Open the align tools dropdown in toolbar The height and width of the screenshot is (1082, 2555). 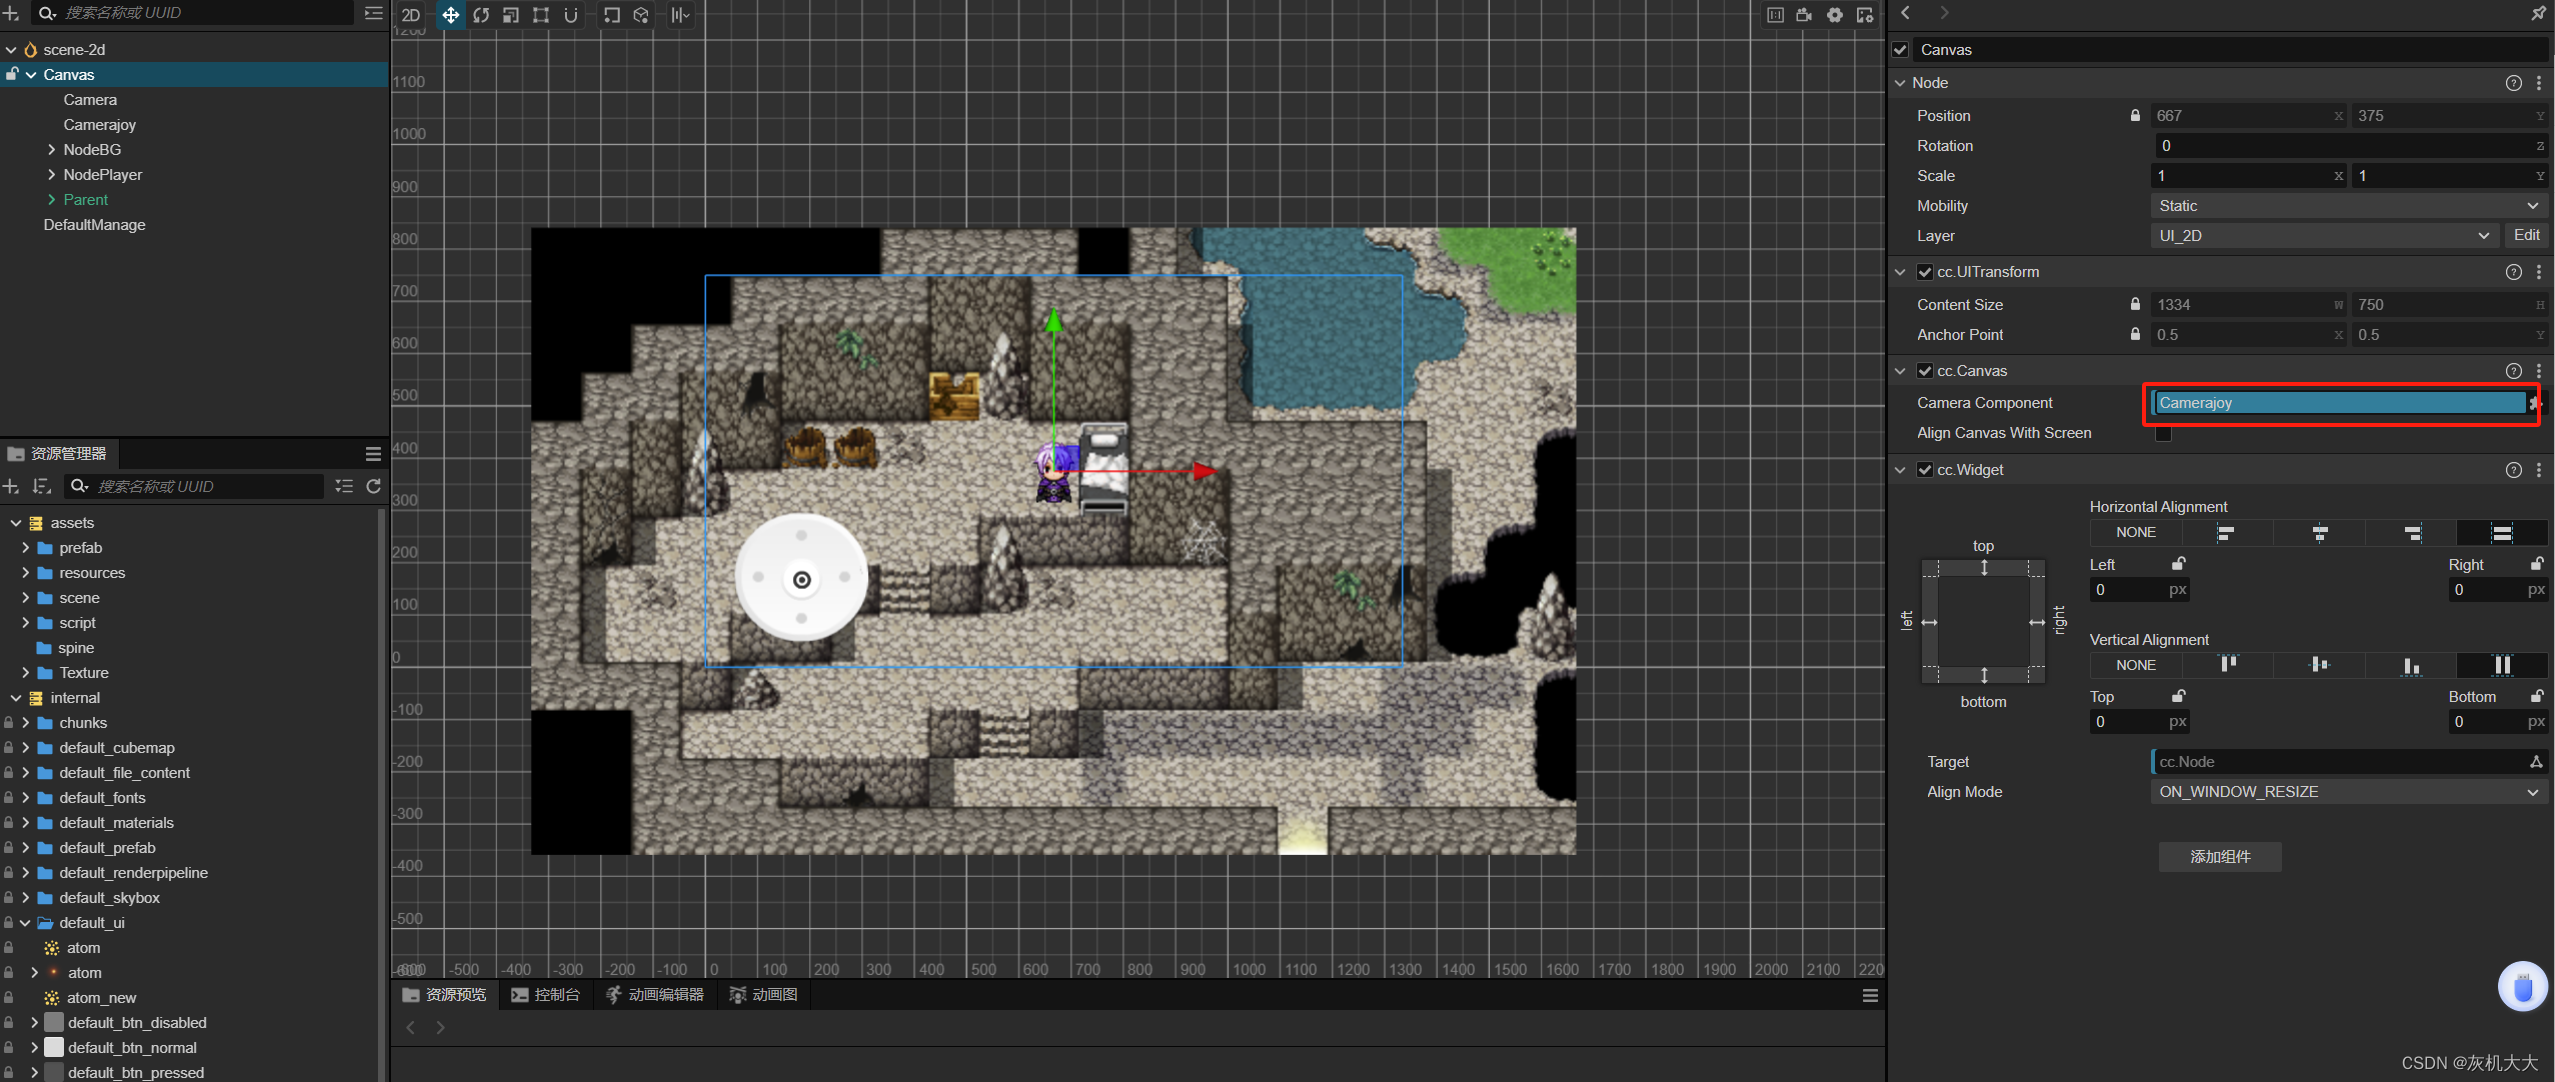(x=680, y=15)
